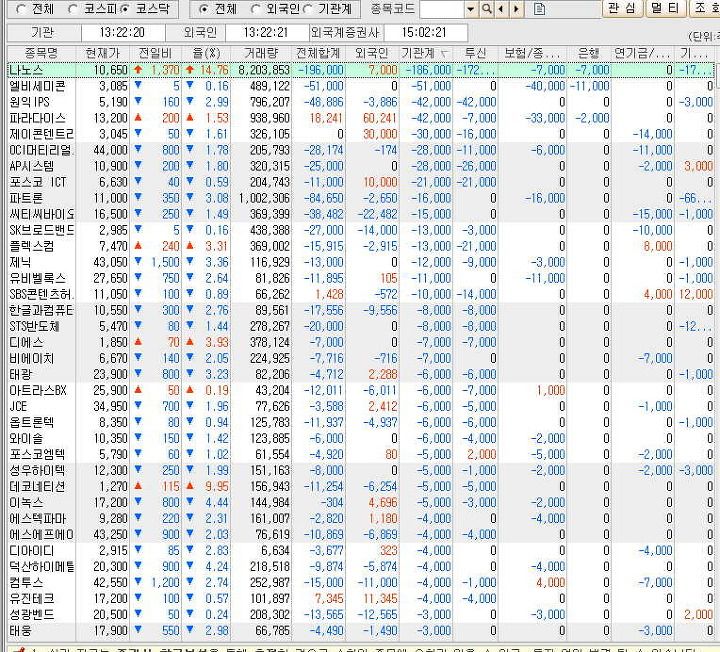Select the first 전체 market radio button
Image resolution: width=720 pixels, height=652 pixels.
click(x=21, y=9)
